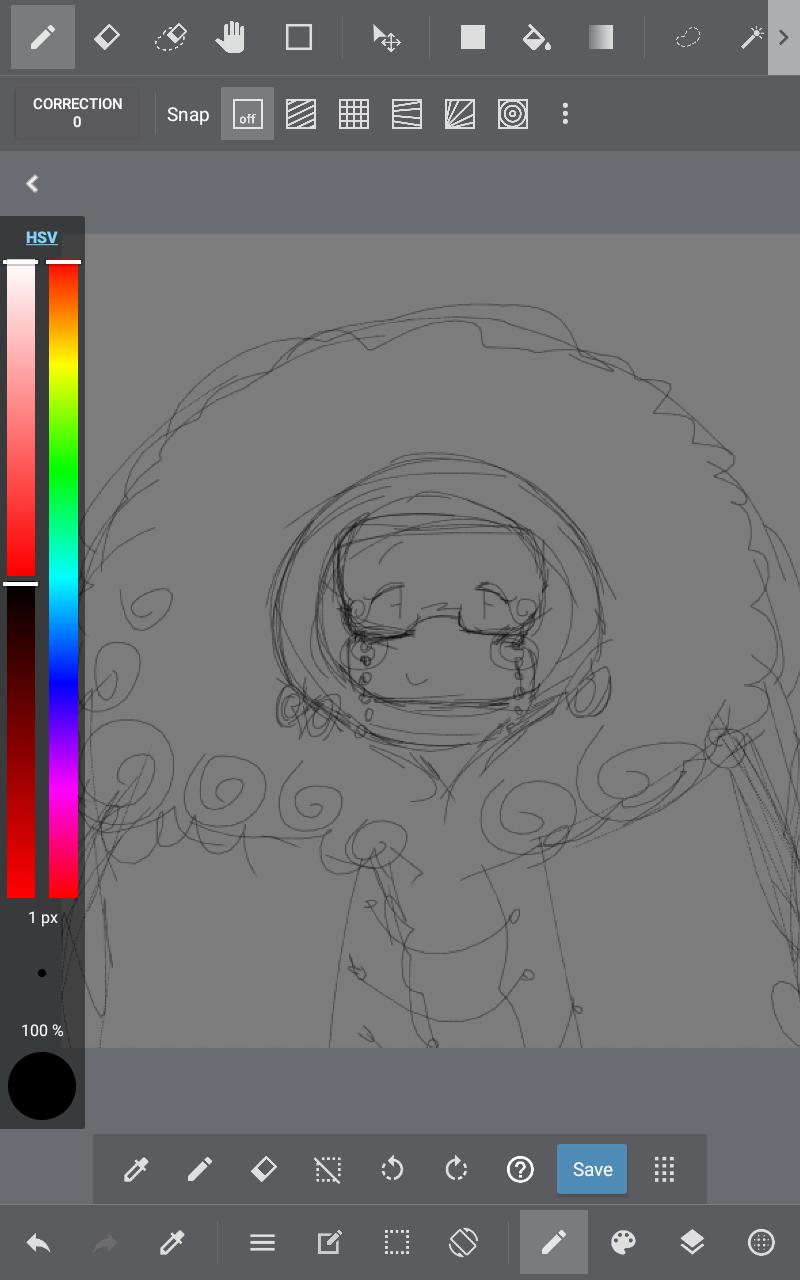Undo the last stroke
The height and width of the screenshot is (1280, 800).
[x=39, y=1243]
